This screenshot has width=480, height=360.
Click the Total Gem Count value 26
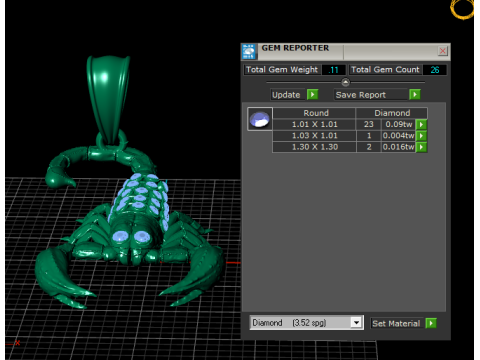[x=435, y=70]
